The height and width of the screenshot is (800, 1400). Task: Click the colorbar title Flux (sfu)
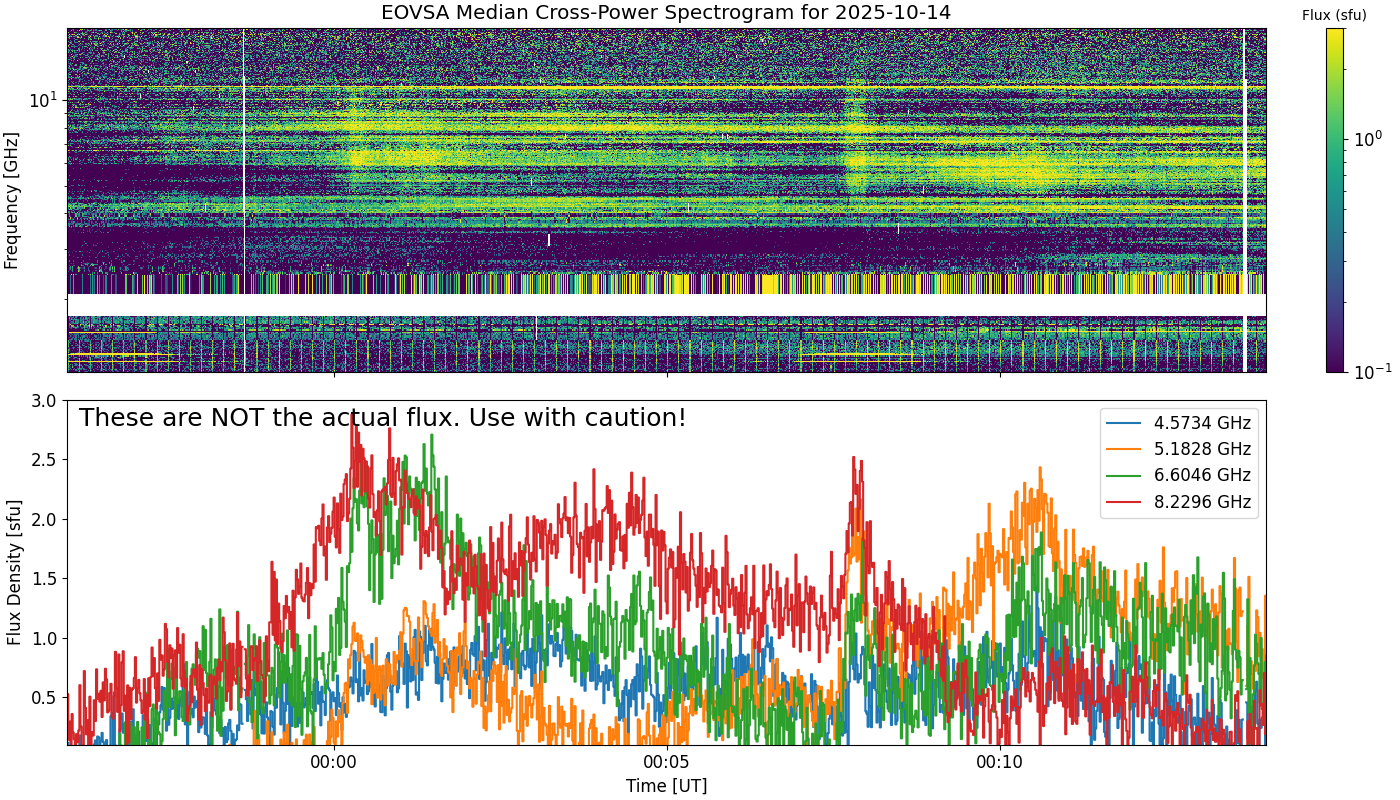1335,15
